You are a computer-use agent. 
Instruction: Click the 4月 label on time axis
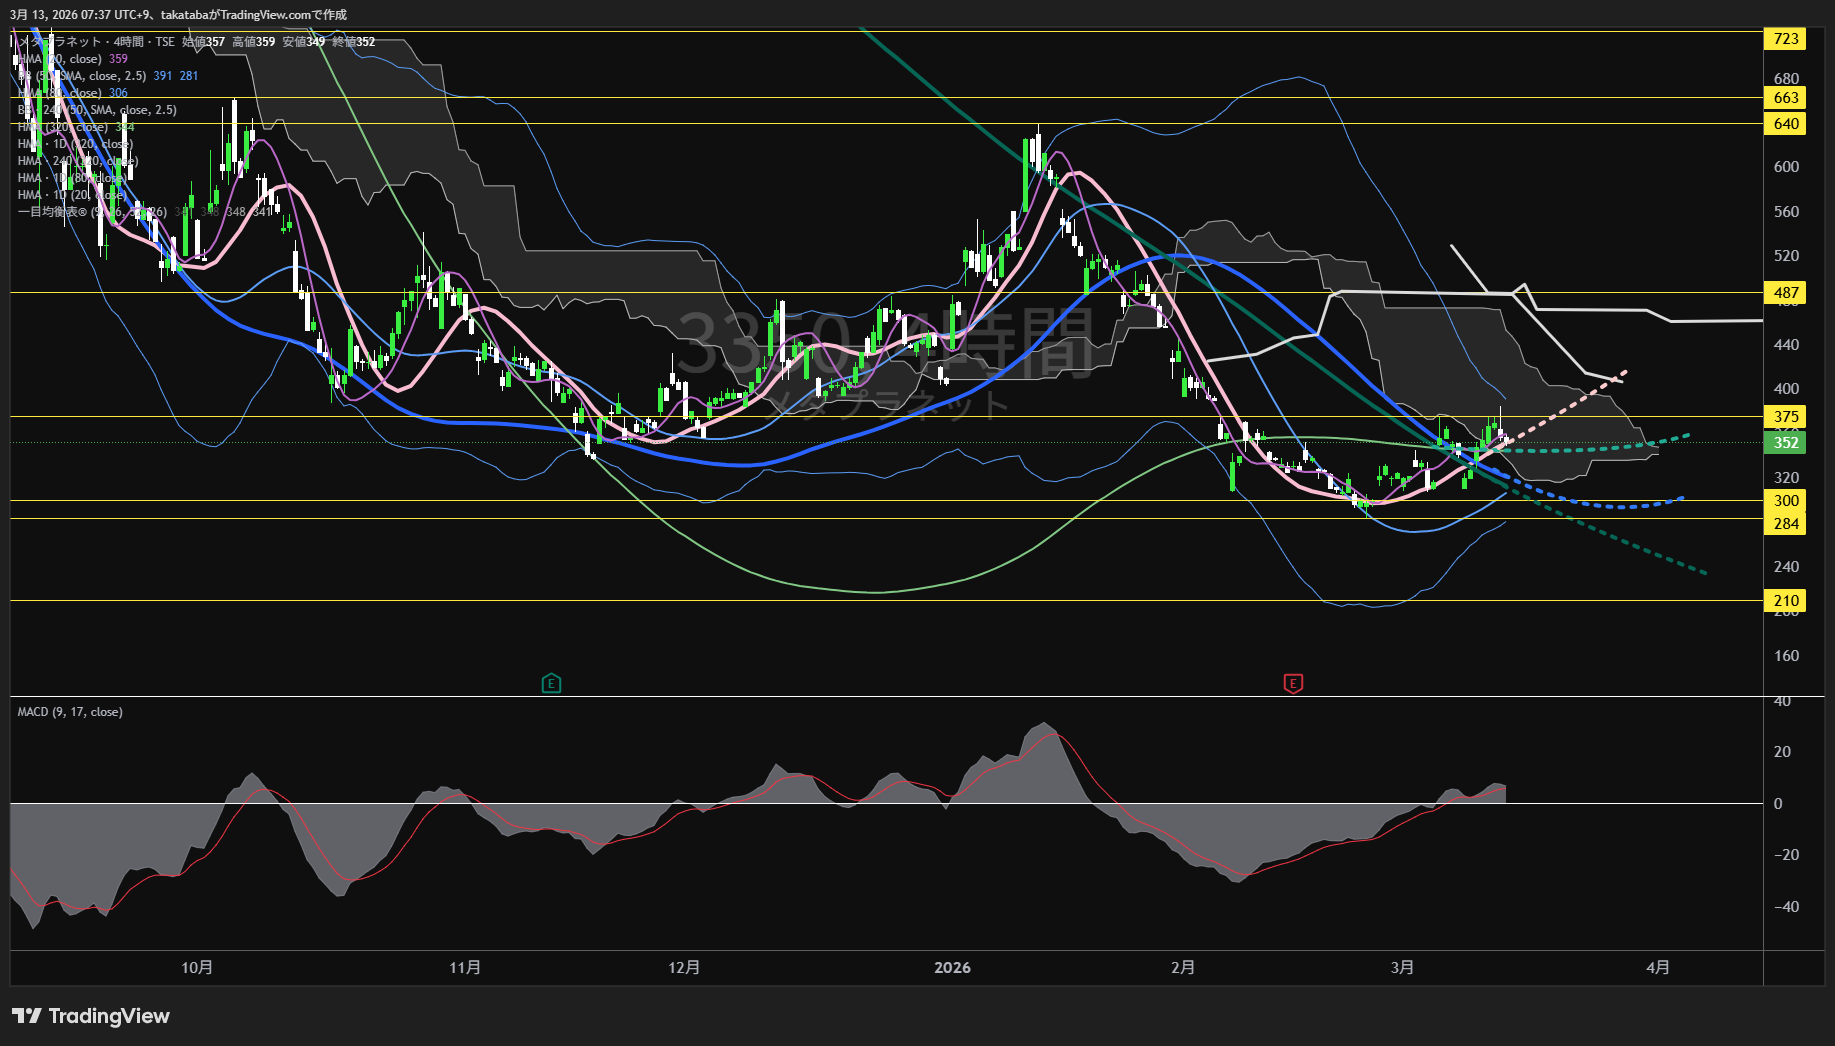(x=1658, y=968)
